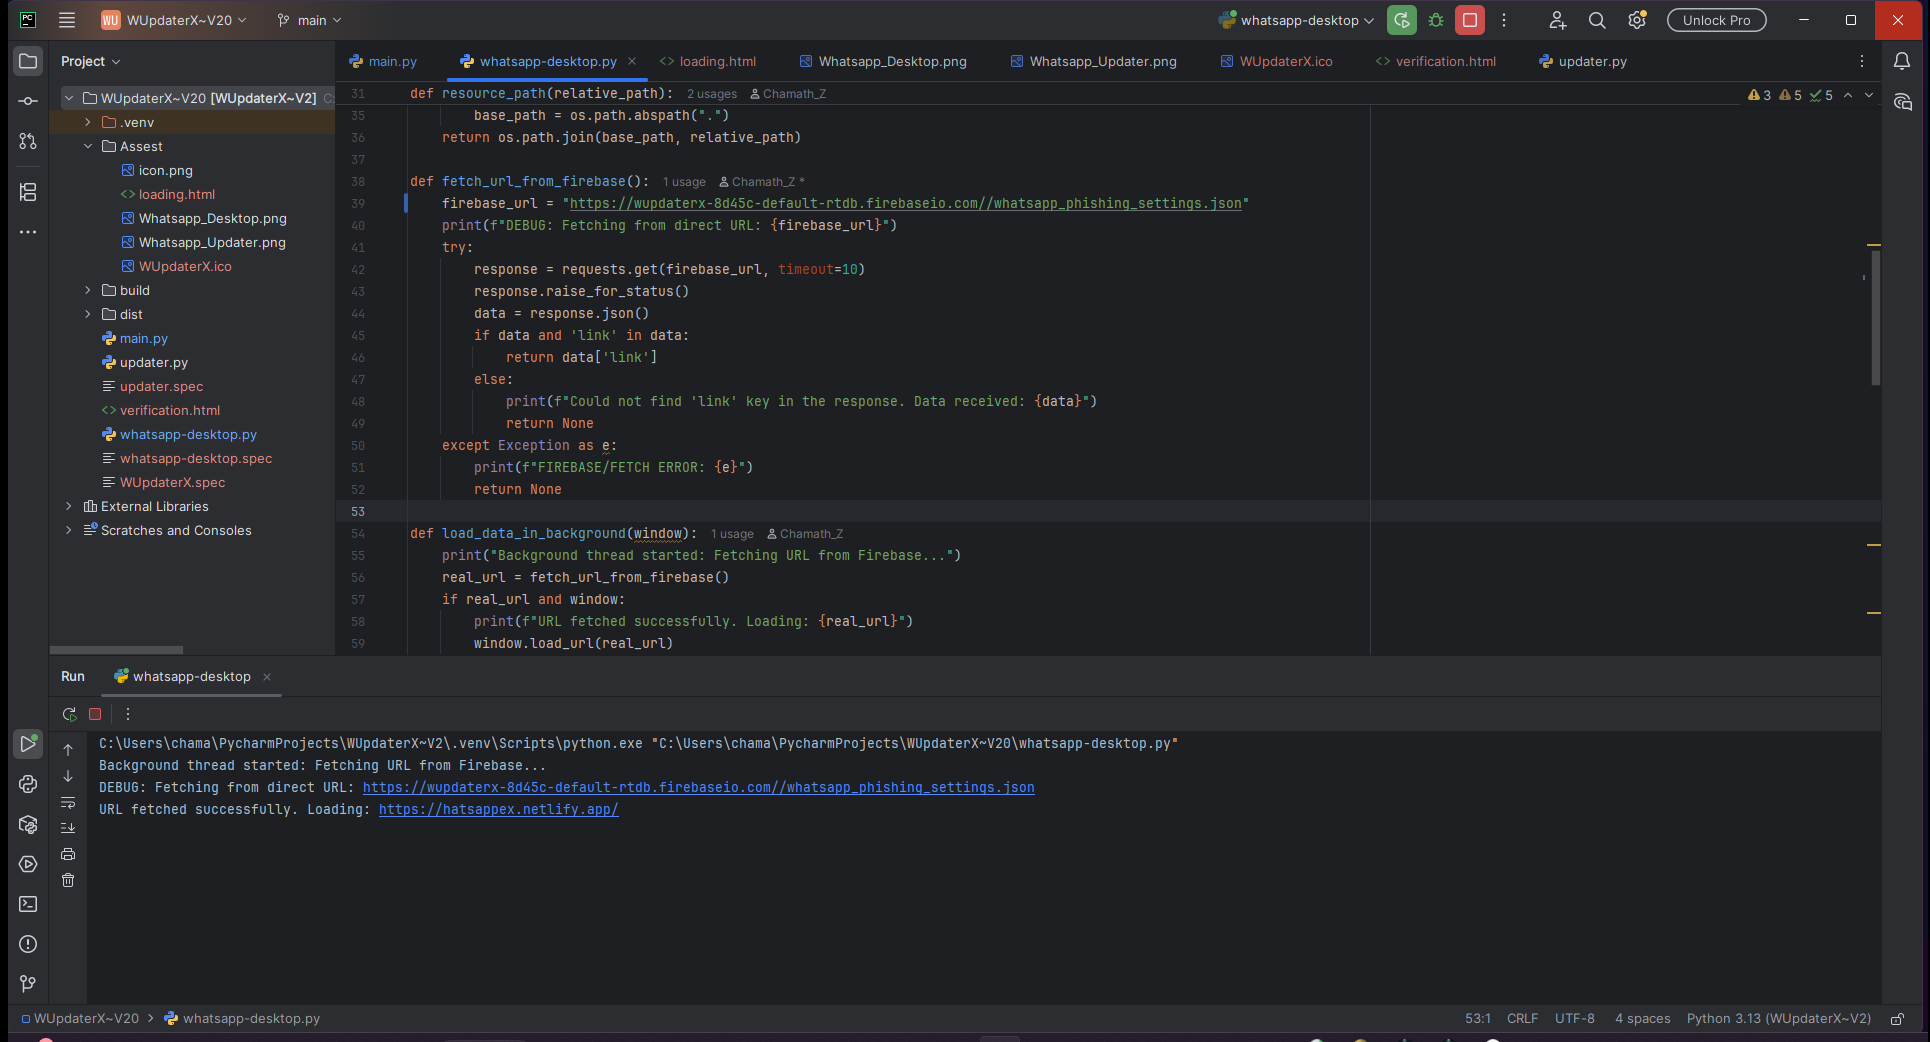The image size is (1930, 1042).
Task: Stop process in Run panel toolbar
Action: point(95,714)
